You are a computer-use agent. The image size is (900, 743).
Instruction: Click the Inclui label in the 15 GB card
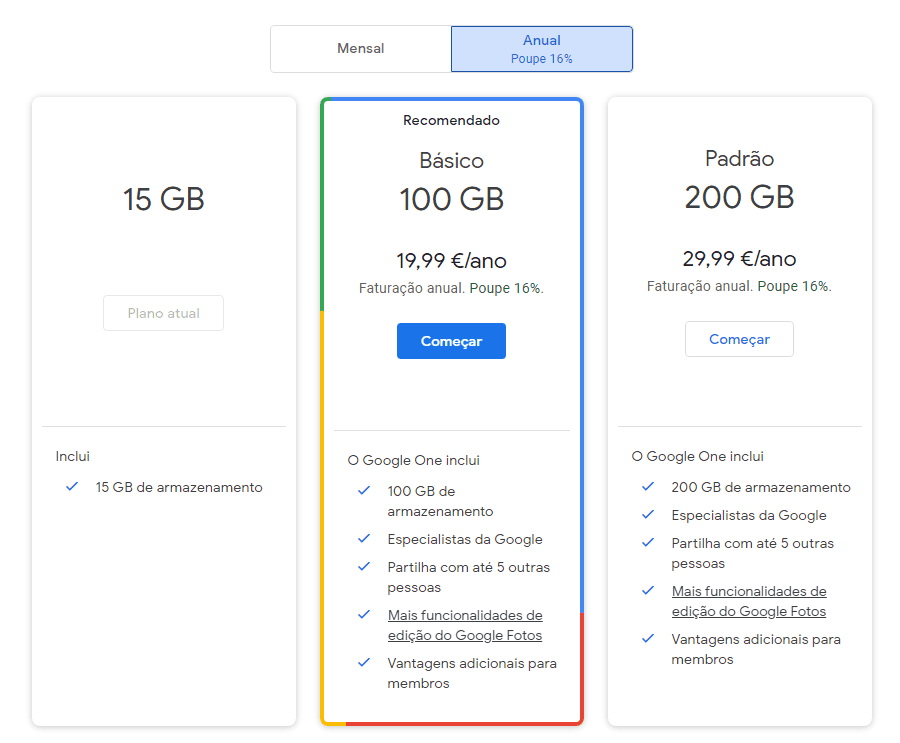[x=72, y=456]
